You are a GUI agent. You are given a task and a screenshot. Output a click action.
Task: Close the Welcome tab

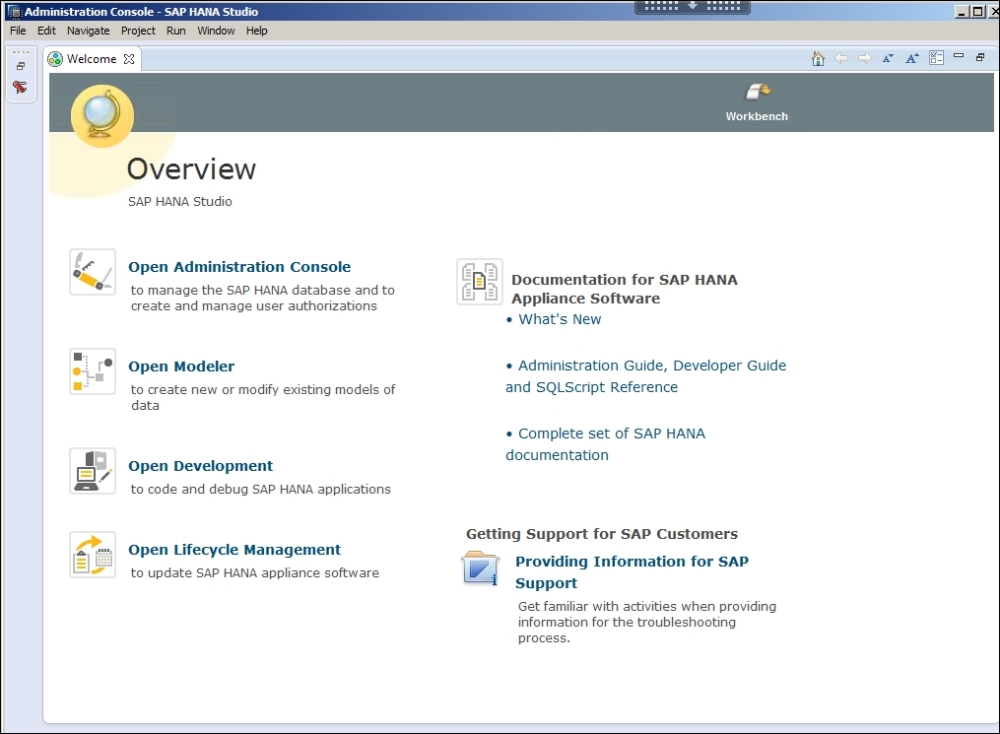(129, 59)
